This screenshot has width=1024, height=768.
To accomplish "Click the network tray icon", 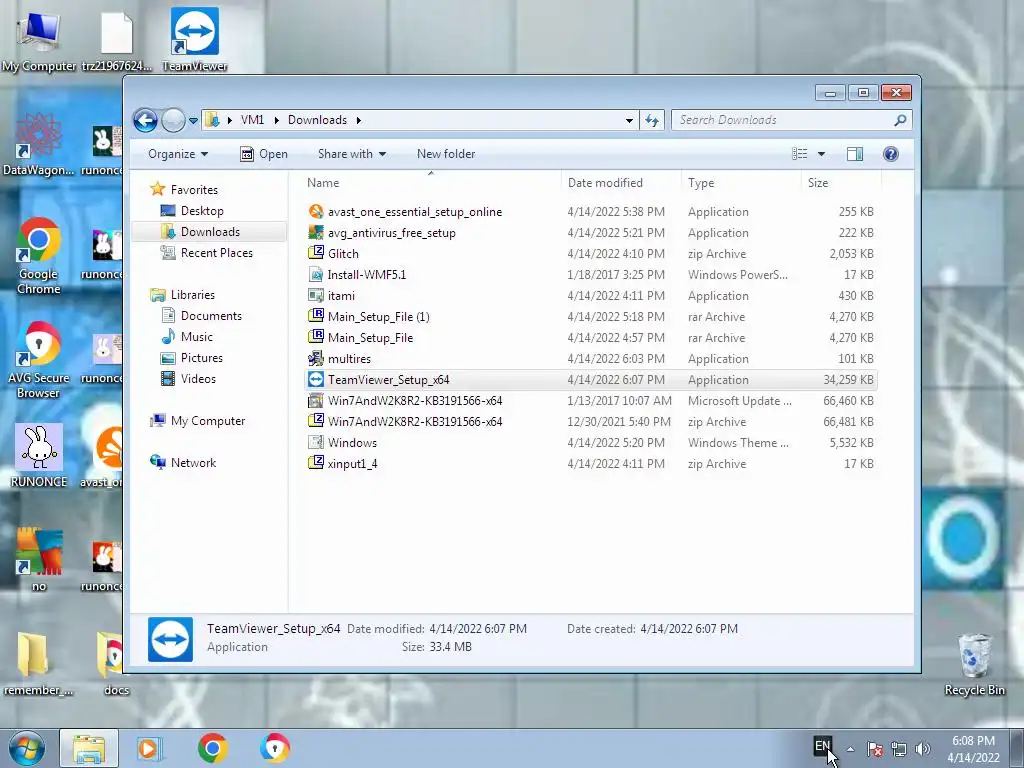I will click(899, 749).
